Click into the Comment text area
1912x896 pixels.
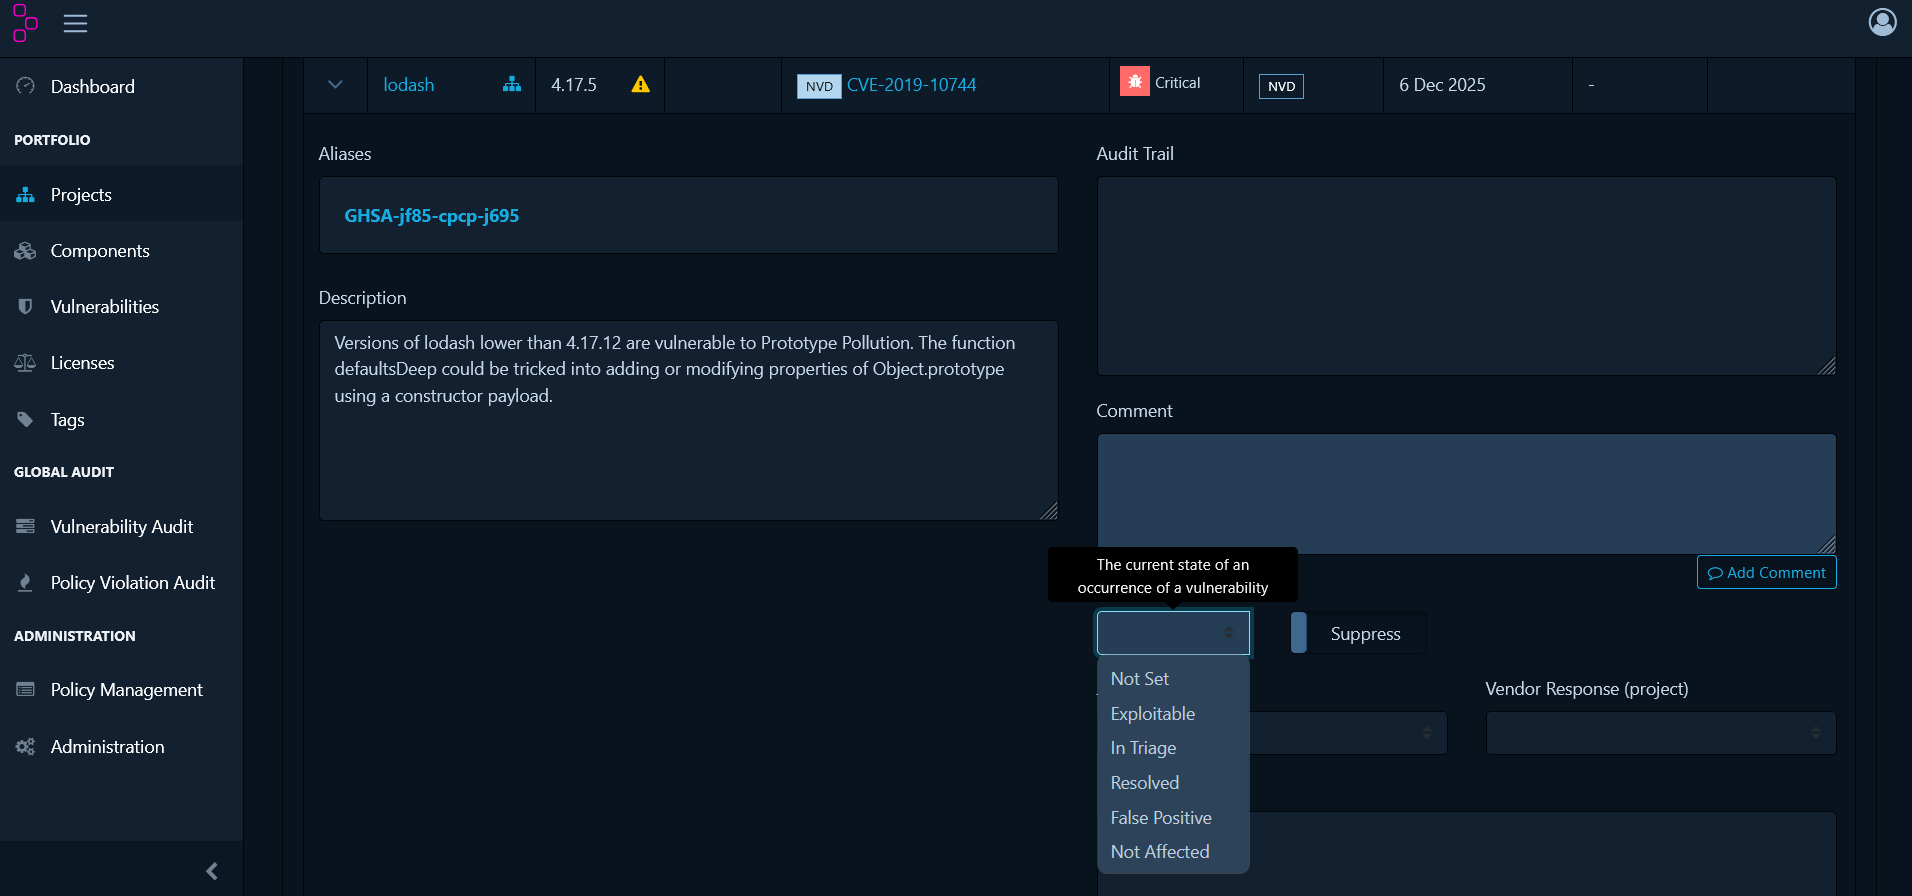pyautogui.click(x=1466, y=494)
